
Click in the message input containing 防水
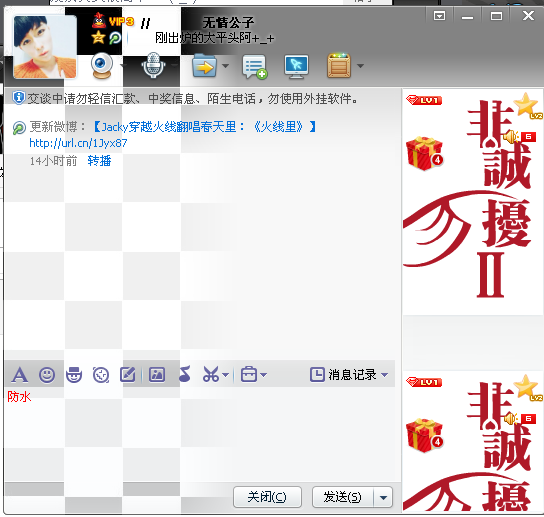click(x=200, y=434)
